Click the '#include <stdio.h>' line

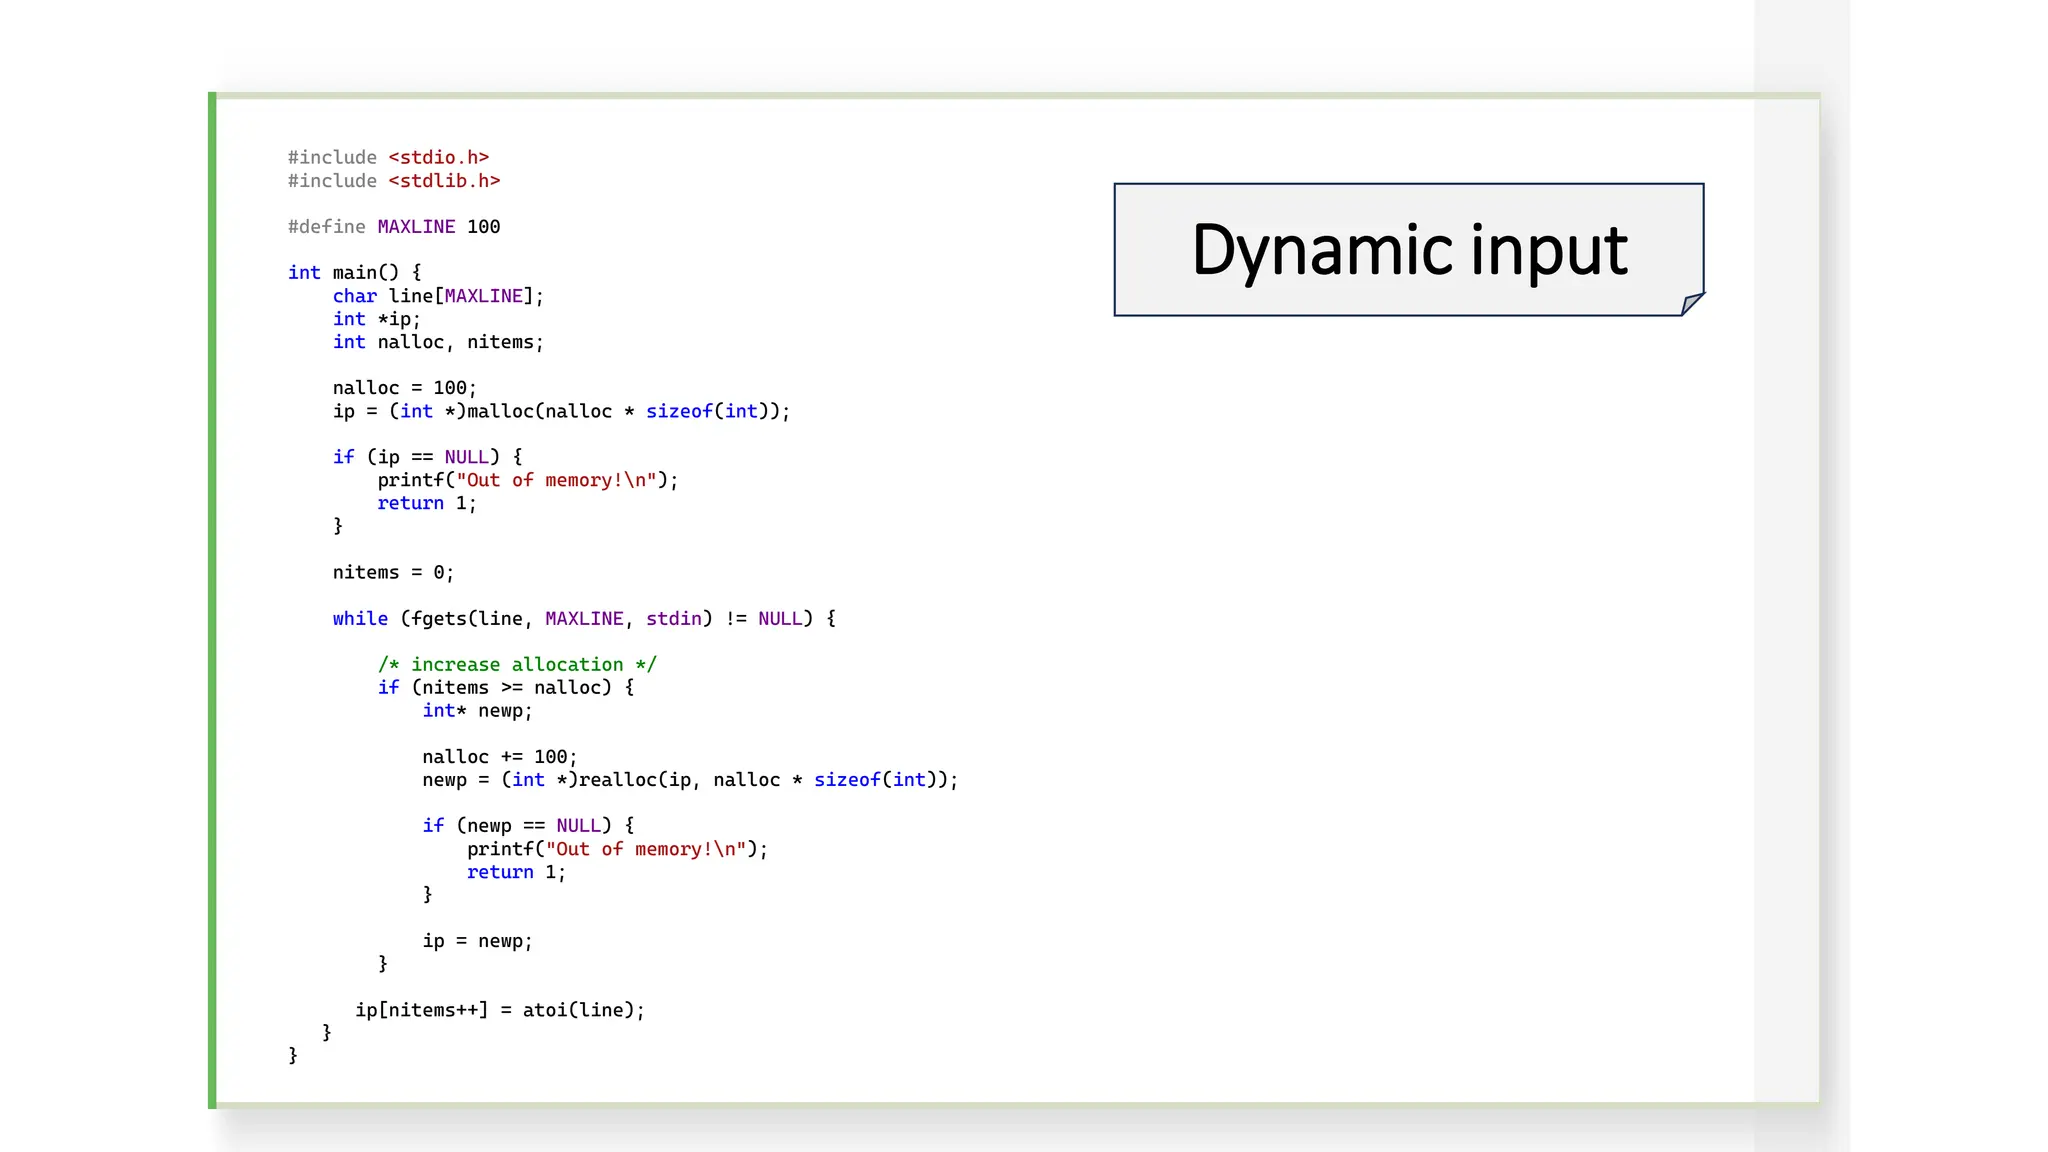388,158
